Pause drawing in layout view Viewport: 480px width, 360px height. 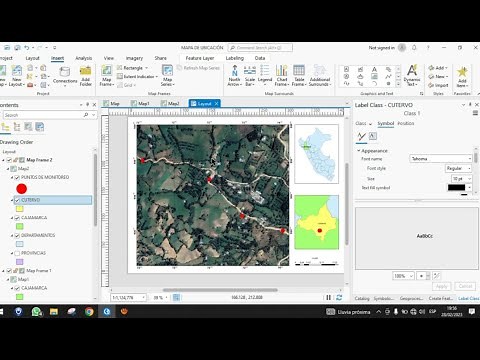pos(328,297)
